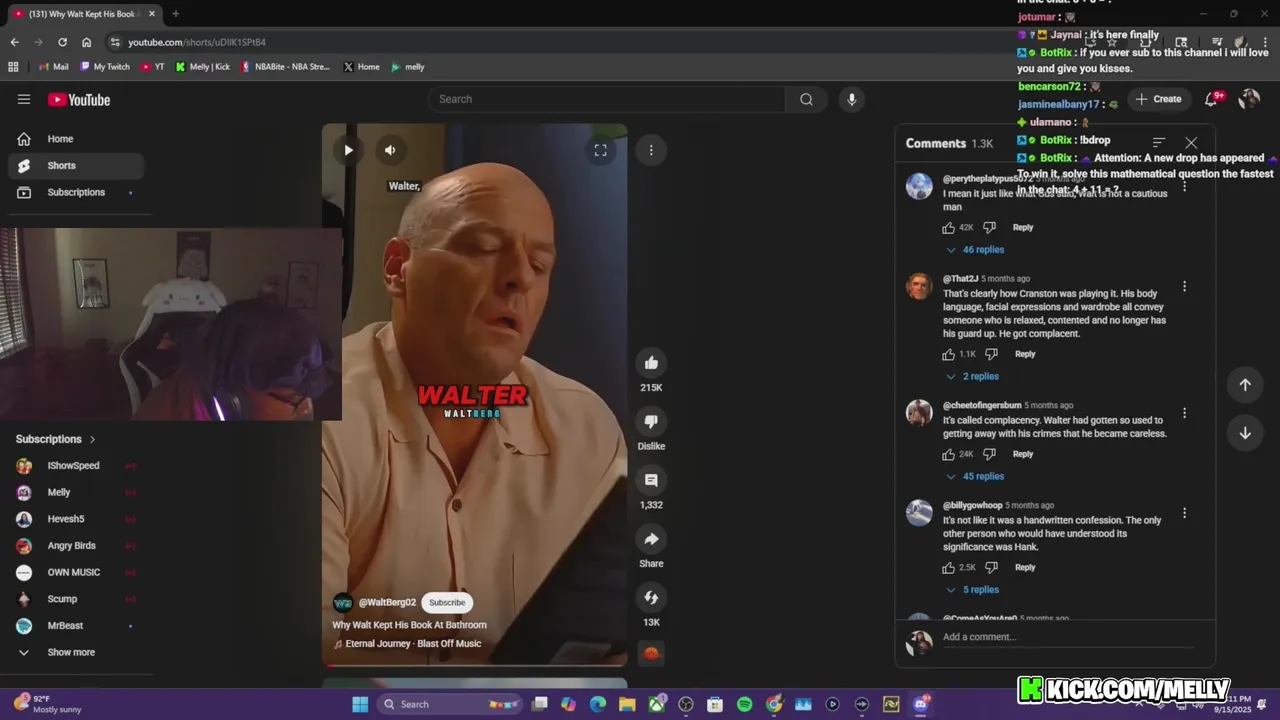Click the Remix button showing 13K

[x=651, y=597]
